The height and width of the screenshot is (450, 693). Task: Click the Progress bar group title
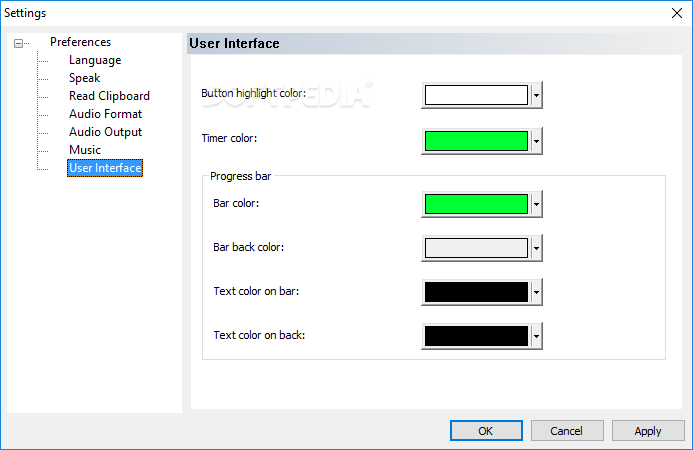(240, 176)
